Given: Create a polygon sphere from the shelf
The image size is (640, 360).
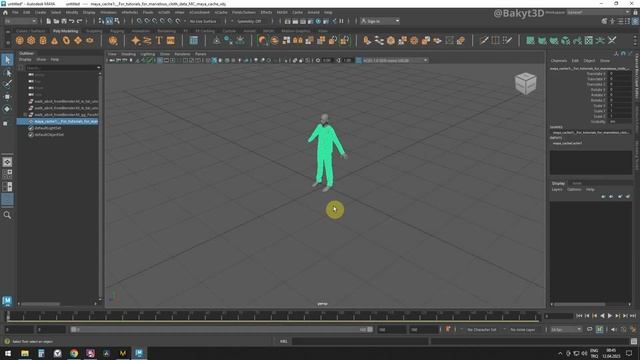Looking at the screenshot, I should pyautogui.click(x=20, y=40).
